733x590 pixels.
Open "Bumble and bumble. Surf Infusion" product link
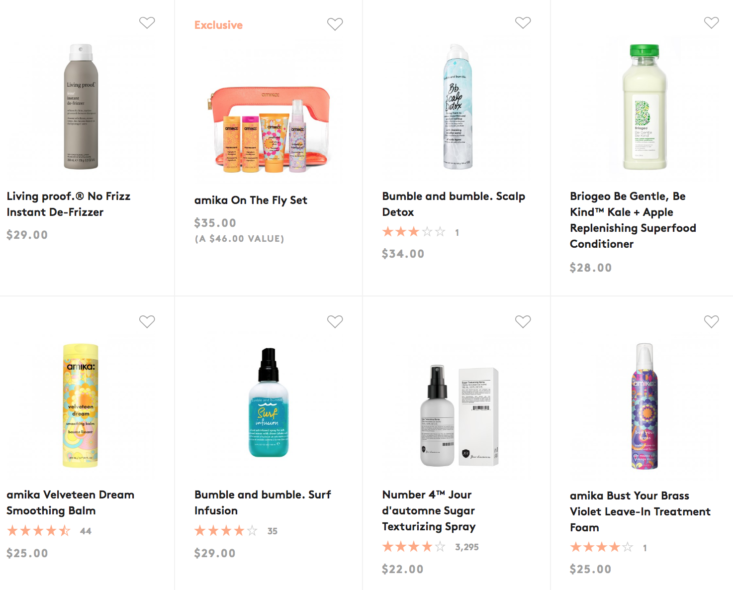pos(262,502)
